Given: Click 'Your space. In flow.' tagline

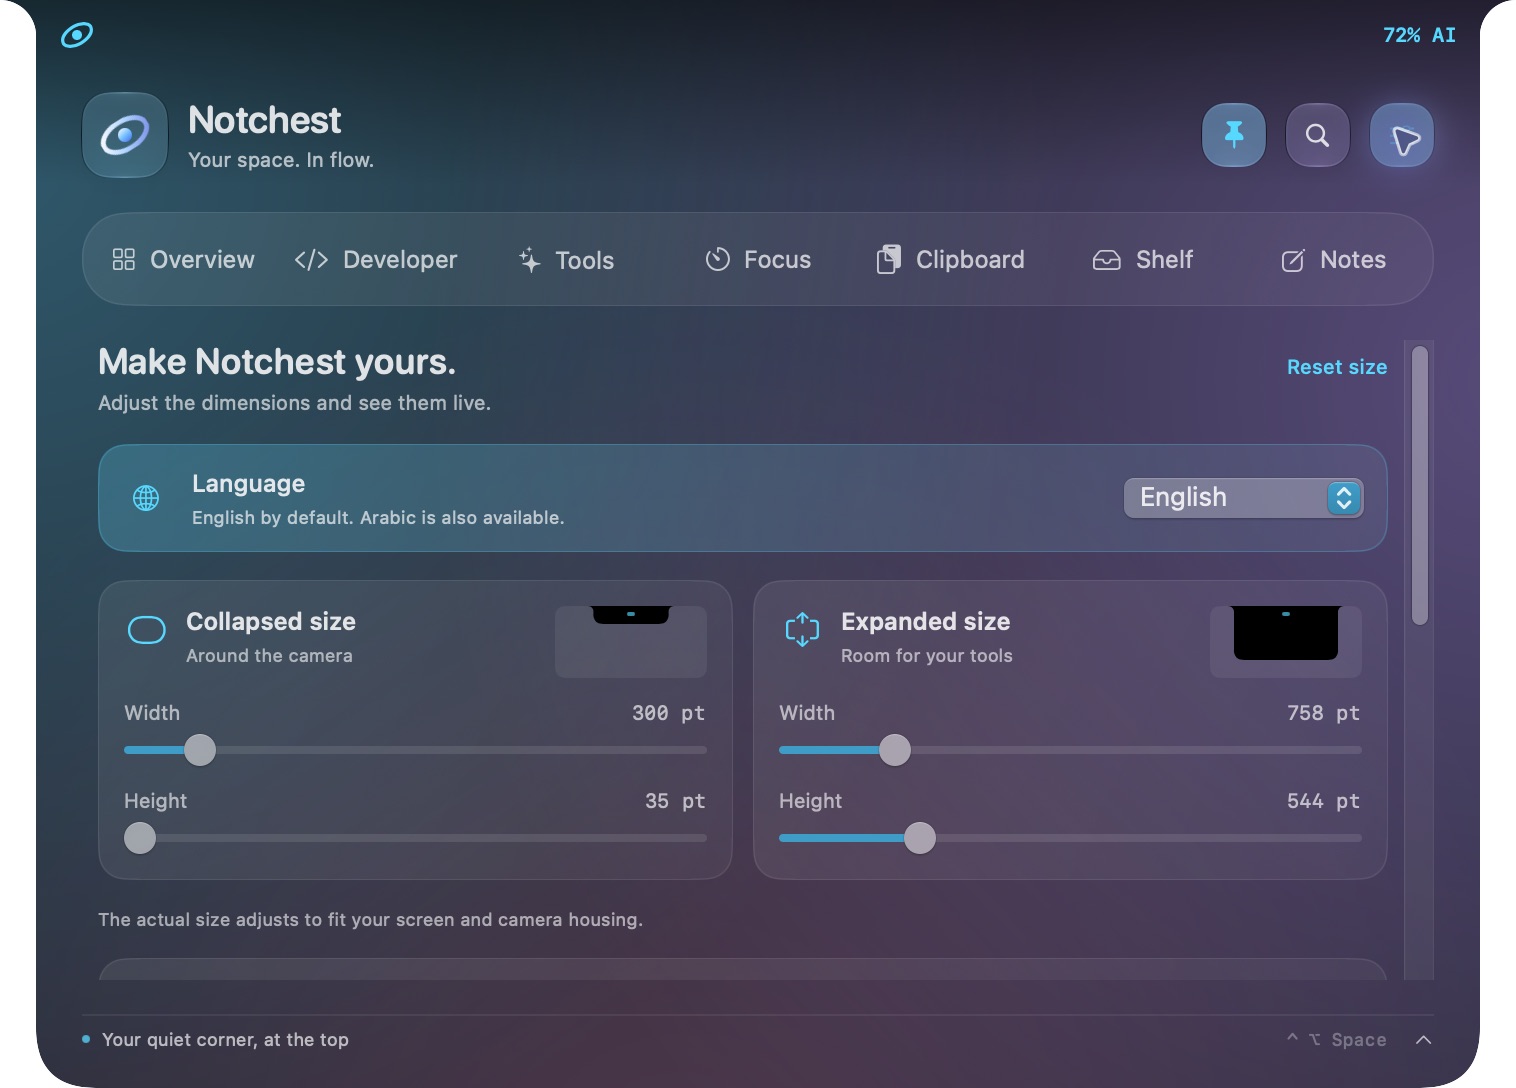Looking at the screenshot, I should [x=281, y=160].
